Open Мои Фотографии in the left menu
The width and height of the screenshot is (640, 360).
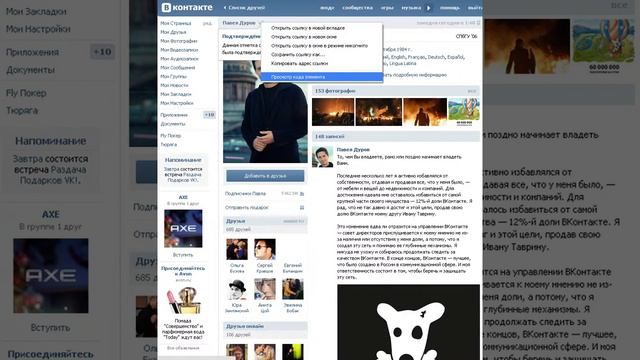(x=179, y=41)
